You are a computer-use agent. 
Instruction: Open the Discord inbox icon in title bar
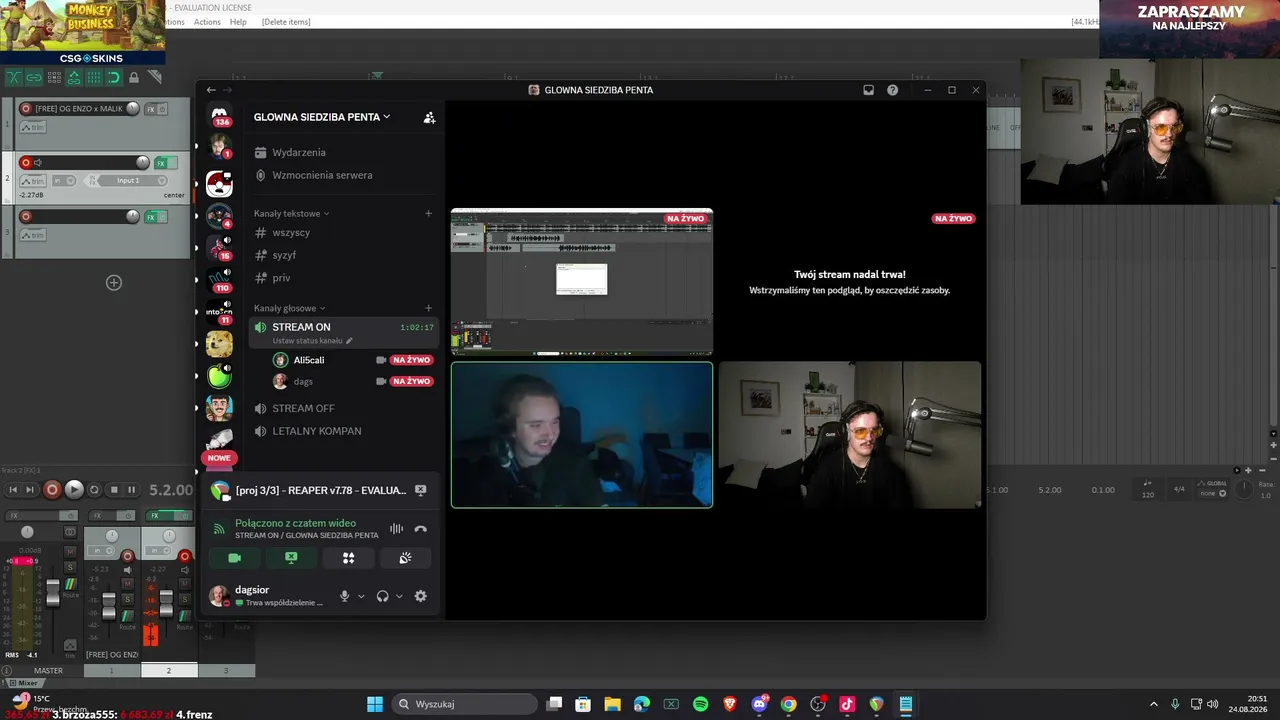[868, 90]
